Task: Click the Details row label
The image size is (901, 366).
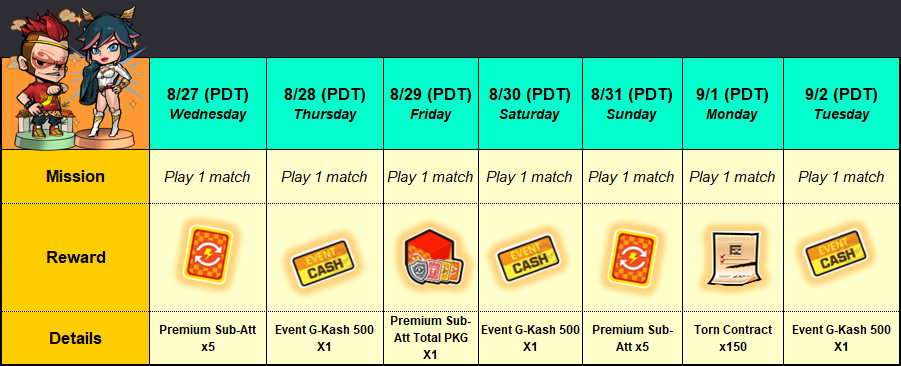Action: pyautogui.click(x=75, y=338)
